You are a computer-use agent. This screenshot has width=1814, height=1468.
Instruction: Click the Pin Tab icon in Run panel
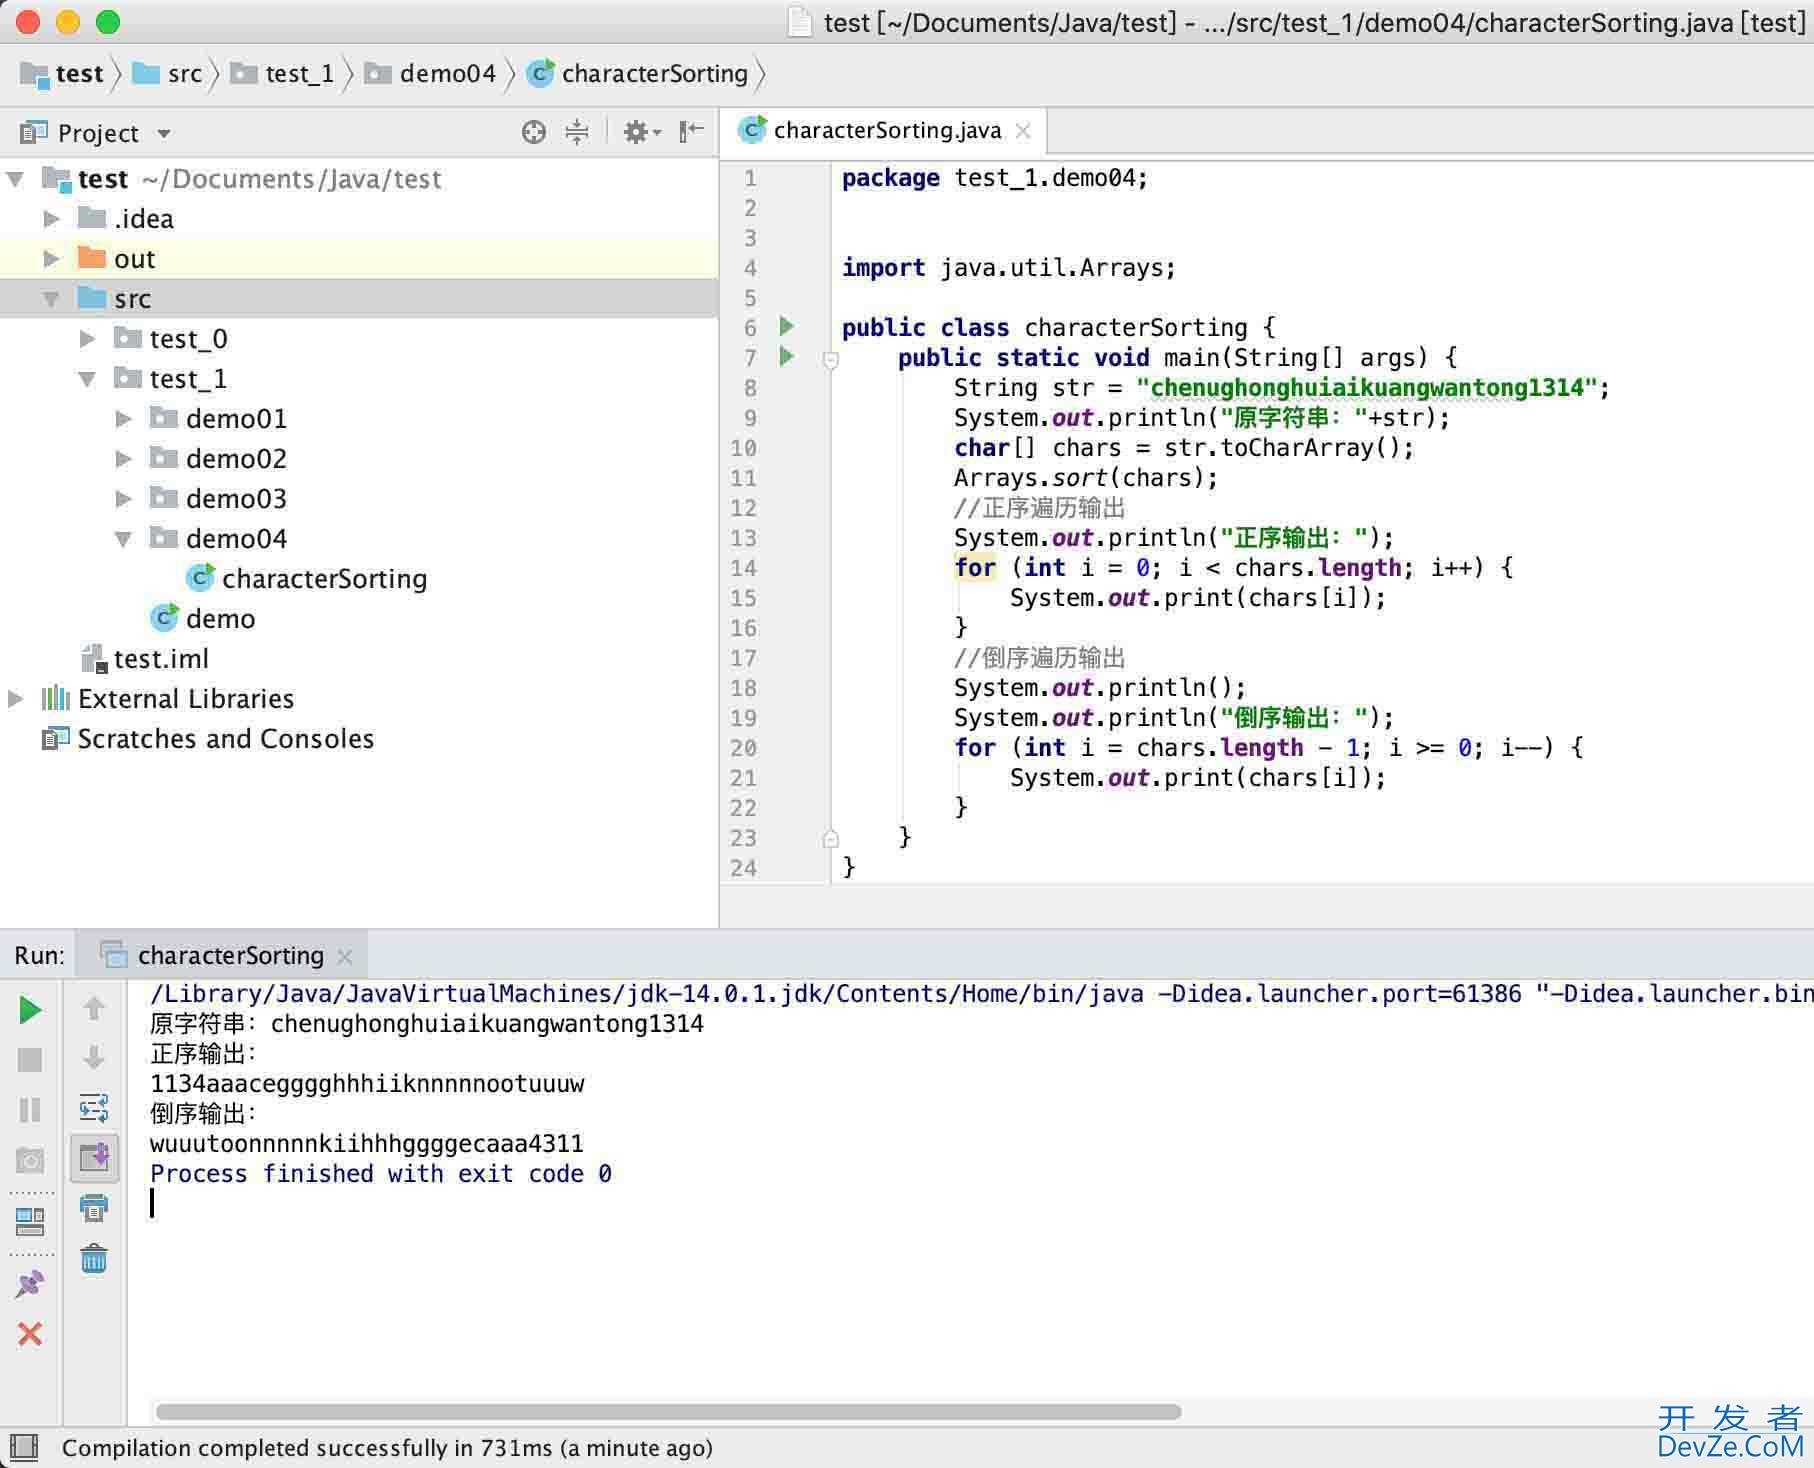pos(30,1284)
